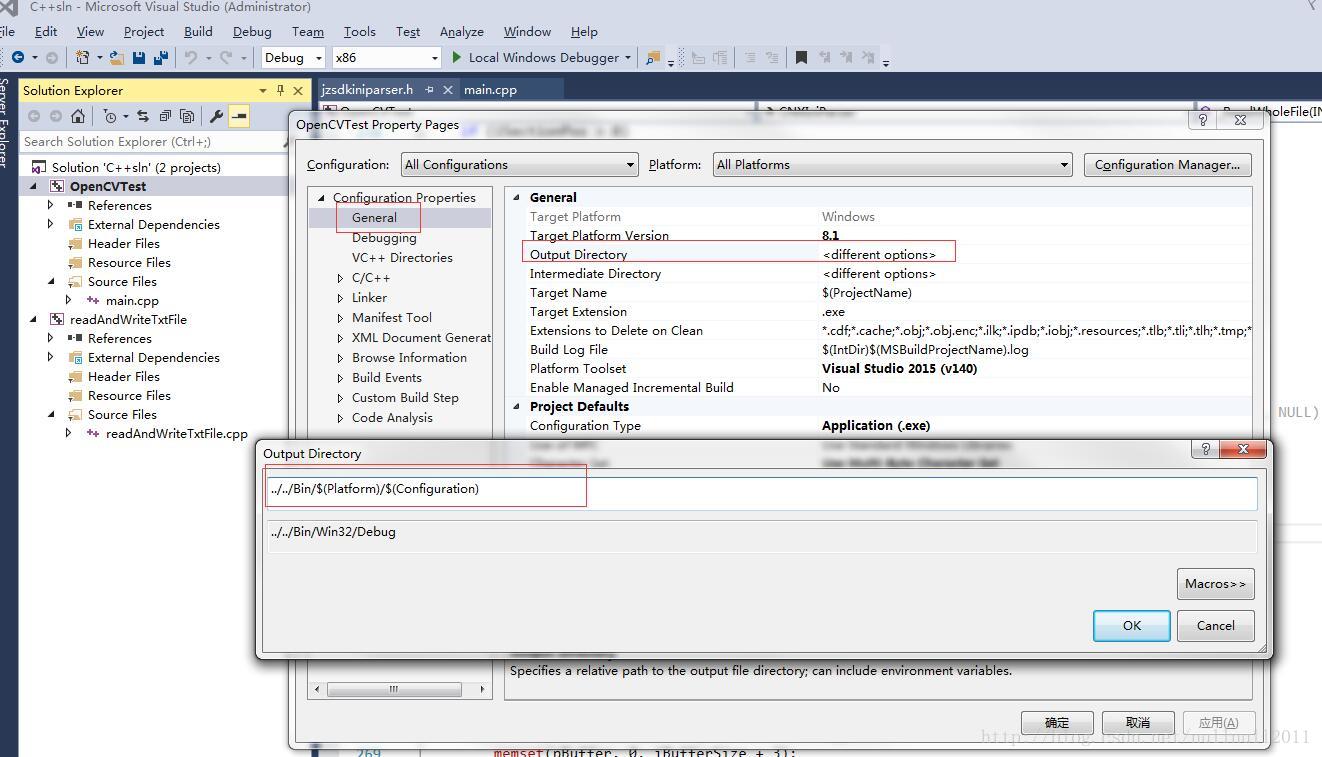This screenshot has height=757, width=1322.
Task: Click the New Project toolbar icon
Action: [x=83, y=57]
